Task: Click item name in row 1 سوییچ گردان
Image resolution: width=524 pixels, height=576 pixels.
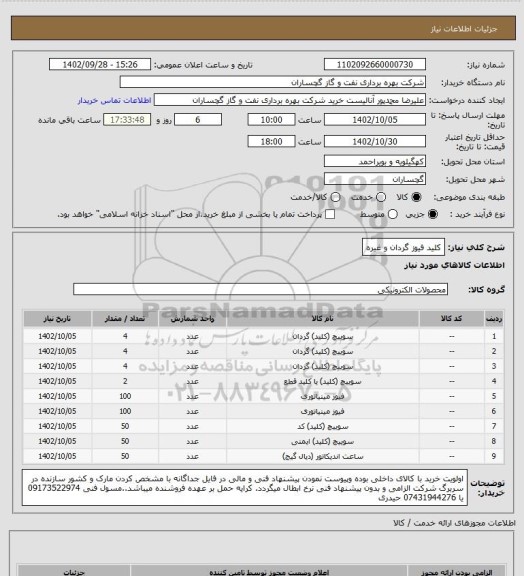Action: 323,336
